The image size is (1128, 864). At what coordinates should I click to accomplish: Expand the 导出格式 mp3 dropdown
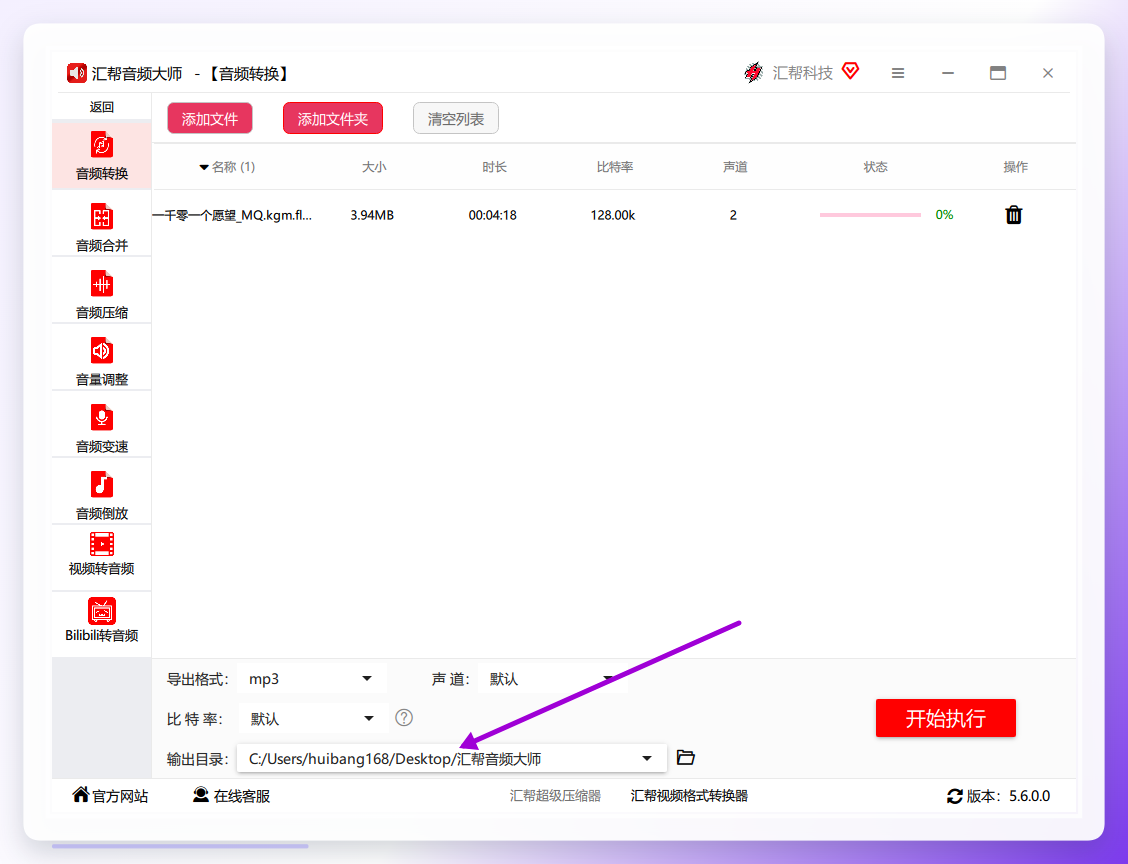click(311, 678)
